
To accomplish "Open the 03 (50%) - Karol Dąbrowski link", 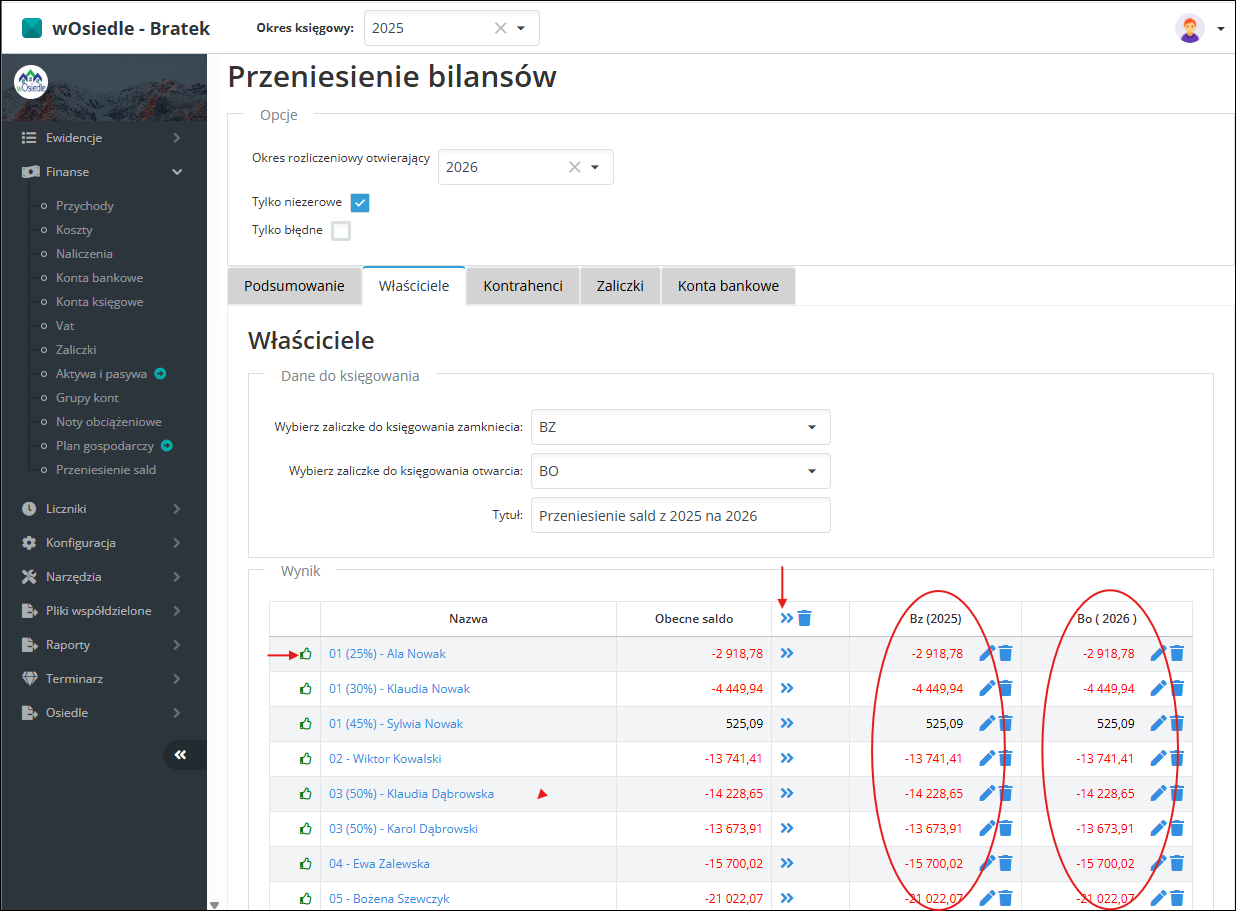I will pyautogui.click(x=403, y=828).
